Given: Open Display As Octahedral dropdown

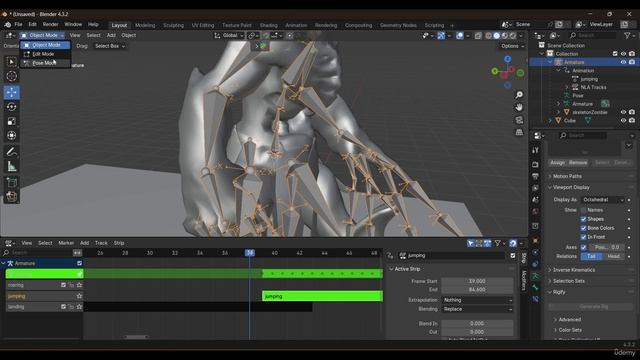Looking at the screenshot, I should point(602,200).
